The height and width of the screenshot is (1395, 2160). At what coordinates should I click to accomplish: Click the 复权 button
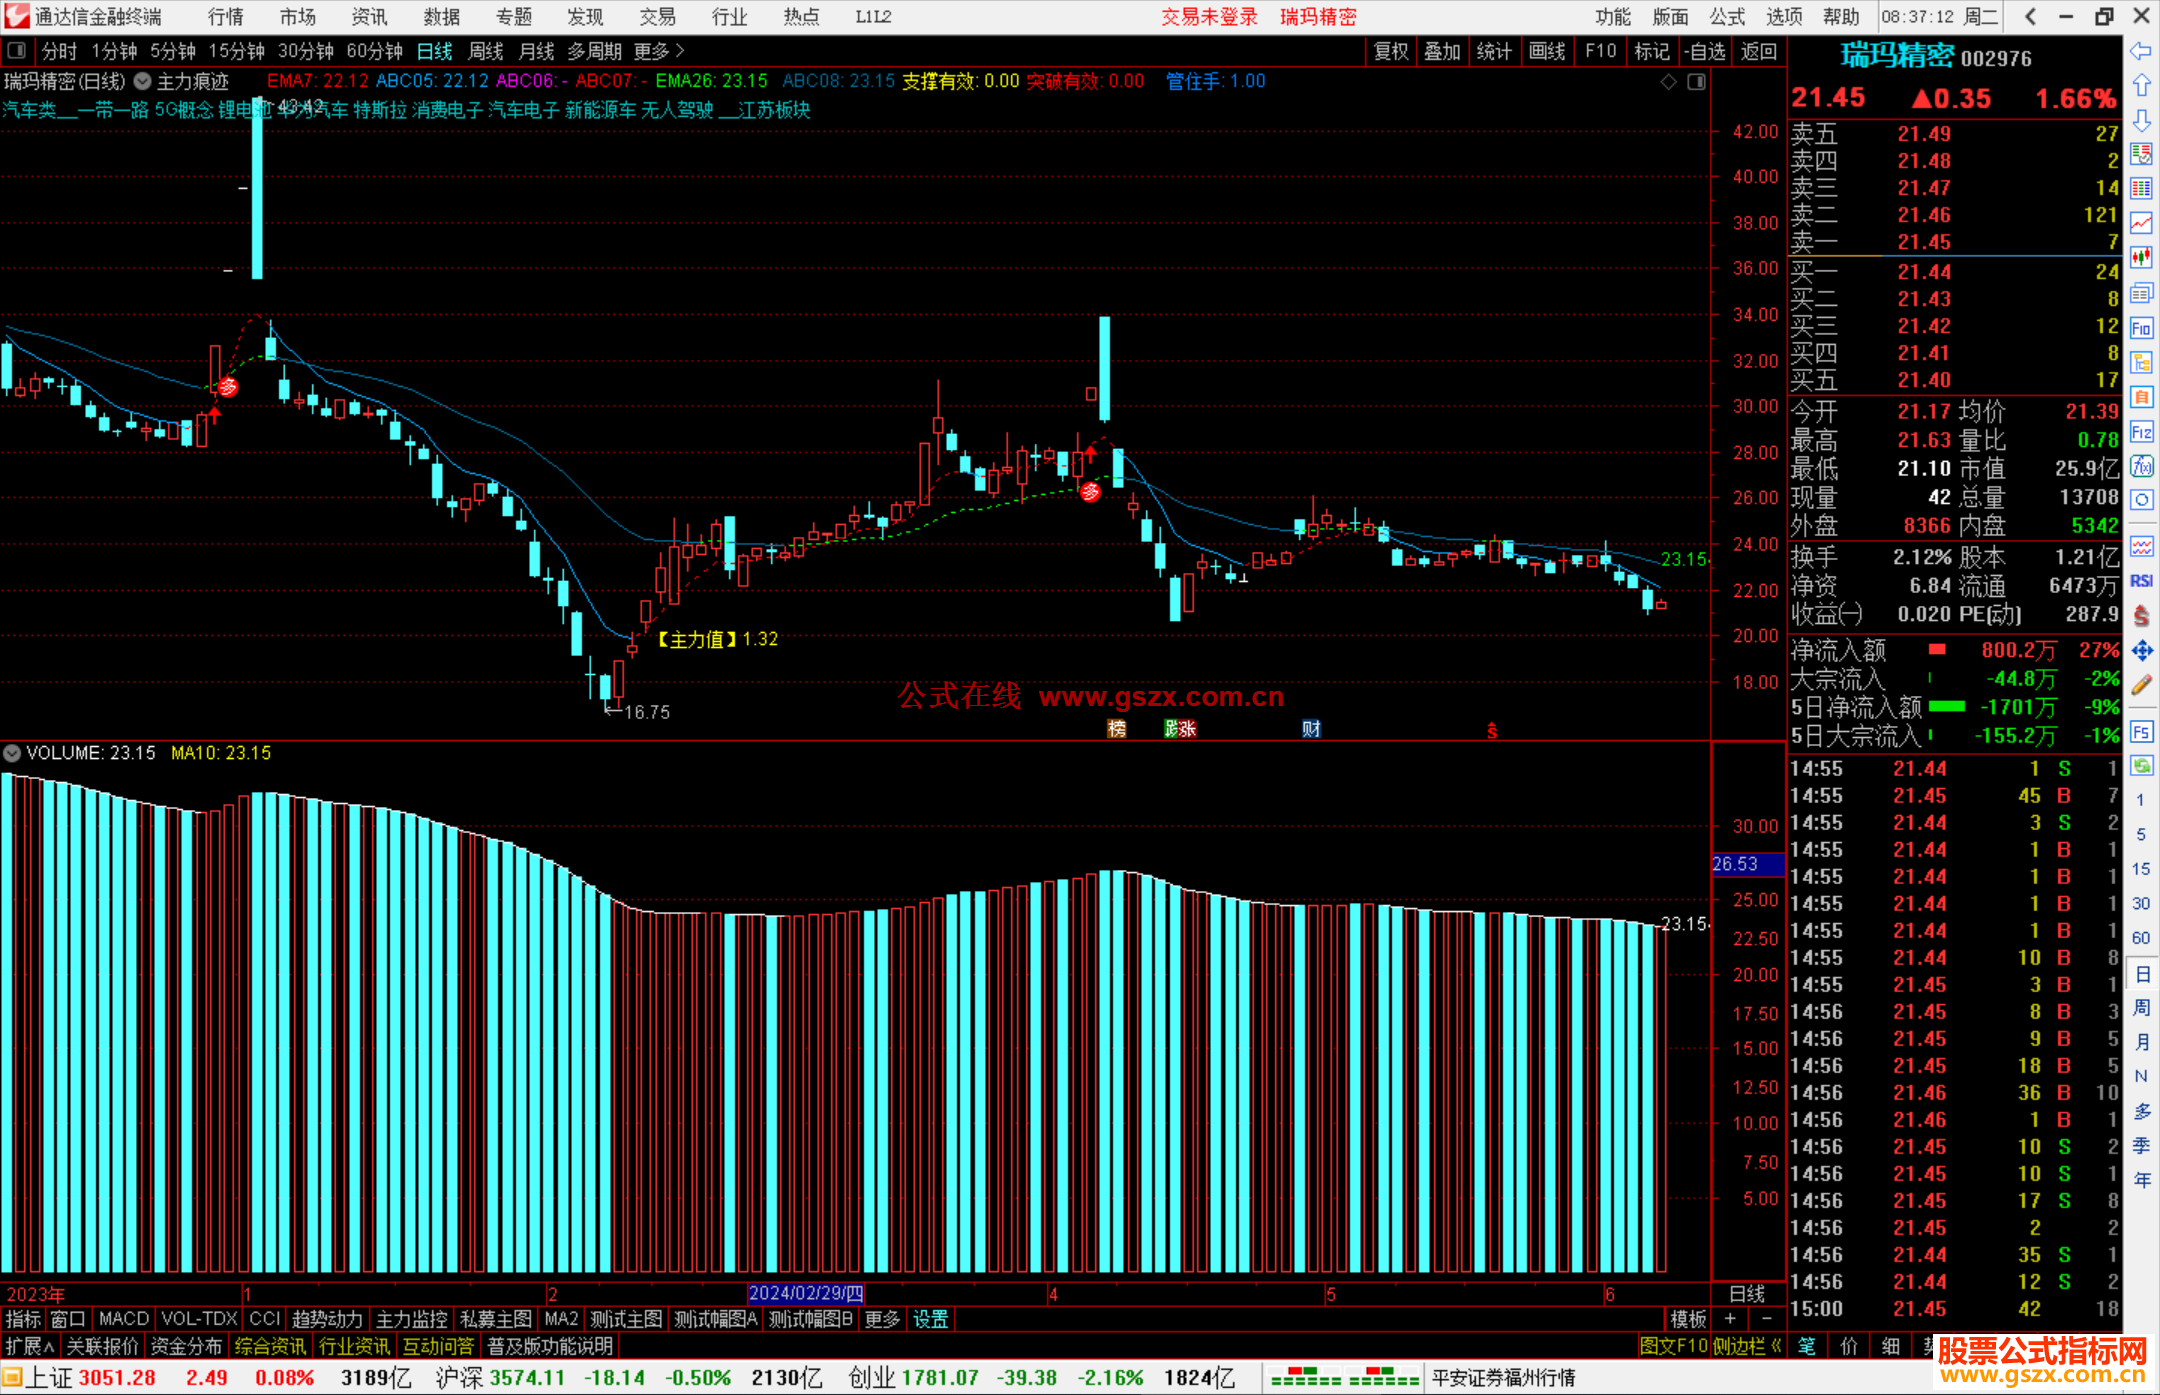point(1391,51)
